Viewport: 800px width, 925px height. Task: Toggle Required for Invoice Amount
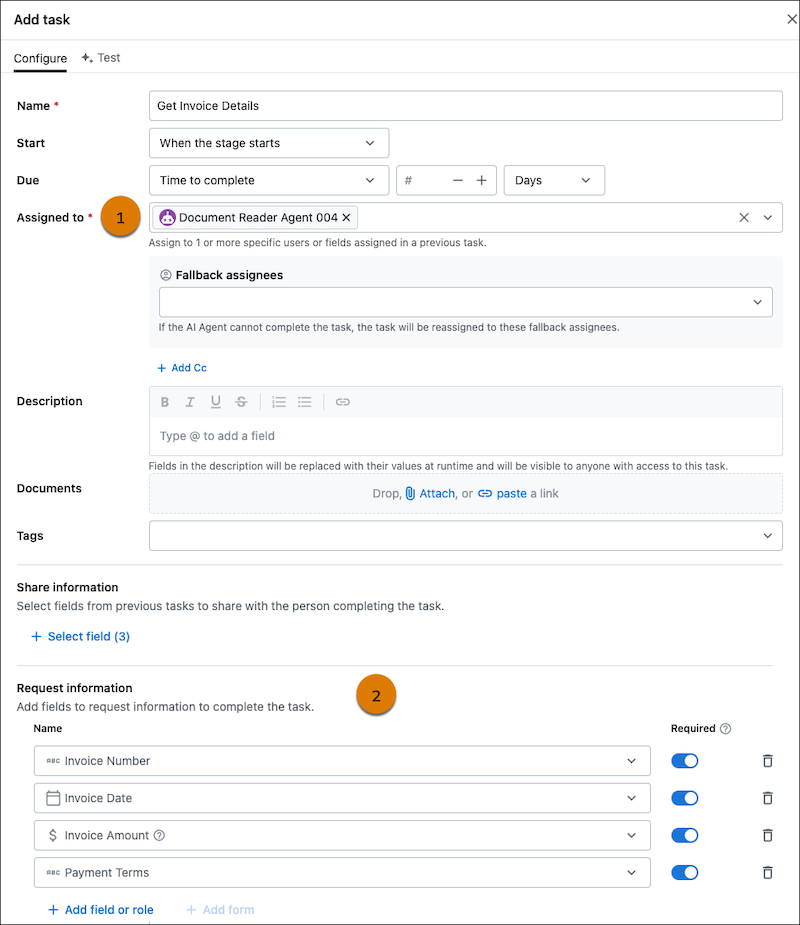tap(685, 835)
